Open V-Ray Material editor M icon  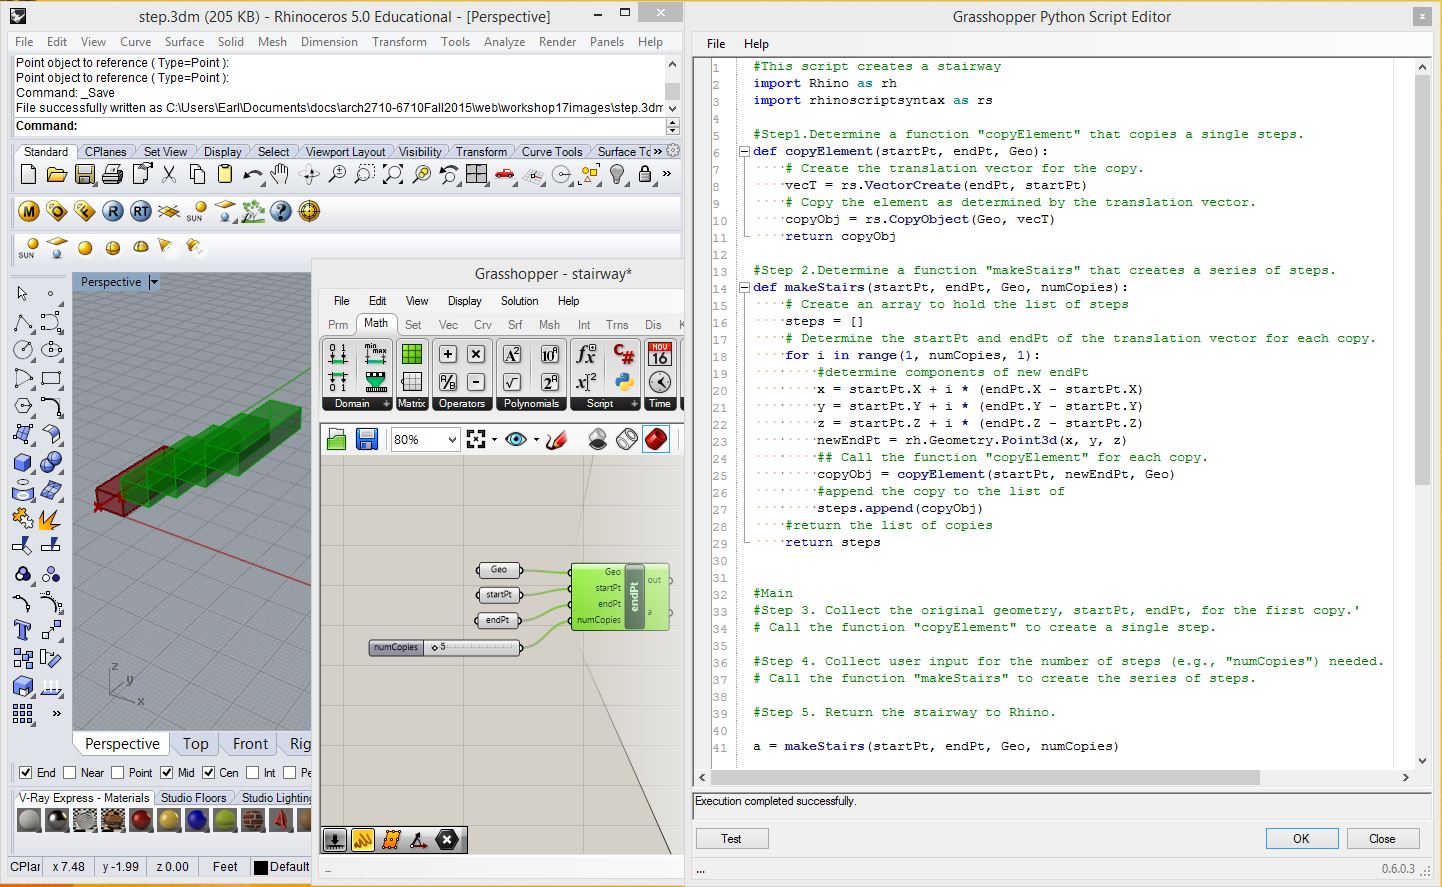28,211
